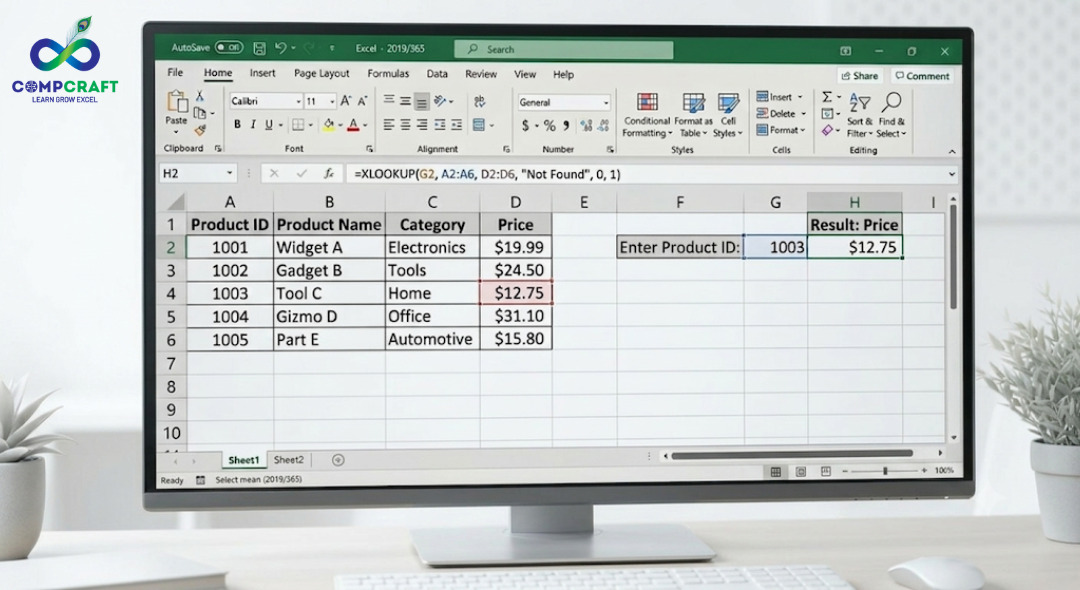Switch to the View tab
The height and width of the screenshot is (590, 1080).
click(525, 74)
